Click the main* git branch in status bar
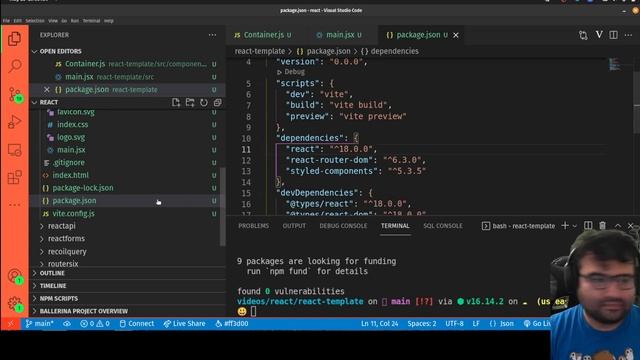640x360 pixels. (x=39, y=324)
